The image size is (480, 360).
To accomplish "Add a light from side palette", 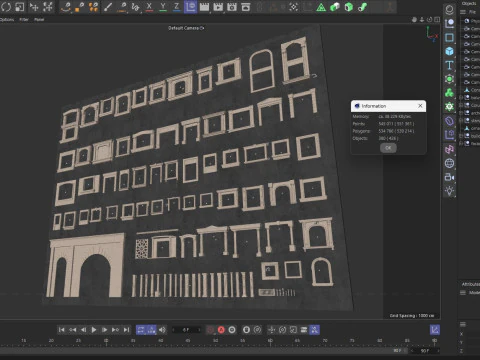I will 449,191.
